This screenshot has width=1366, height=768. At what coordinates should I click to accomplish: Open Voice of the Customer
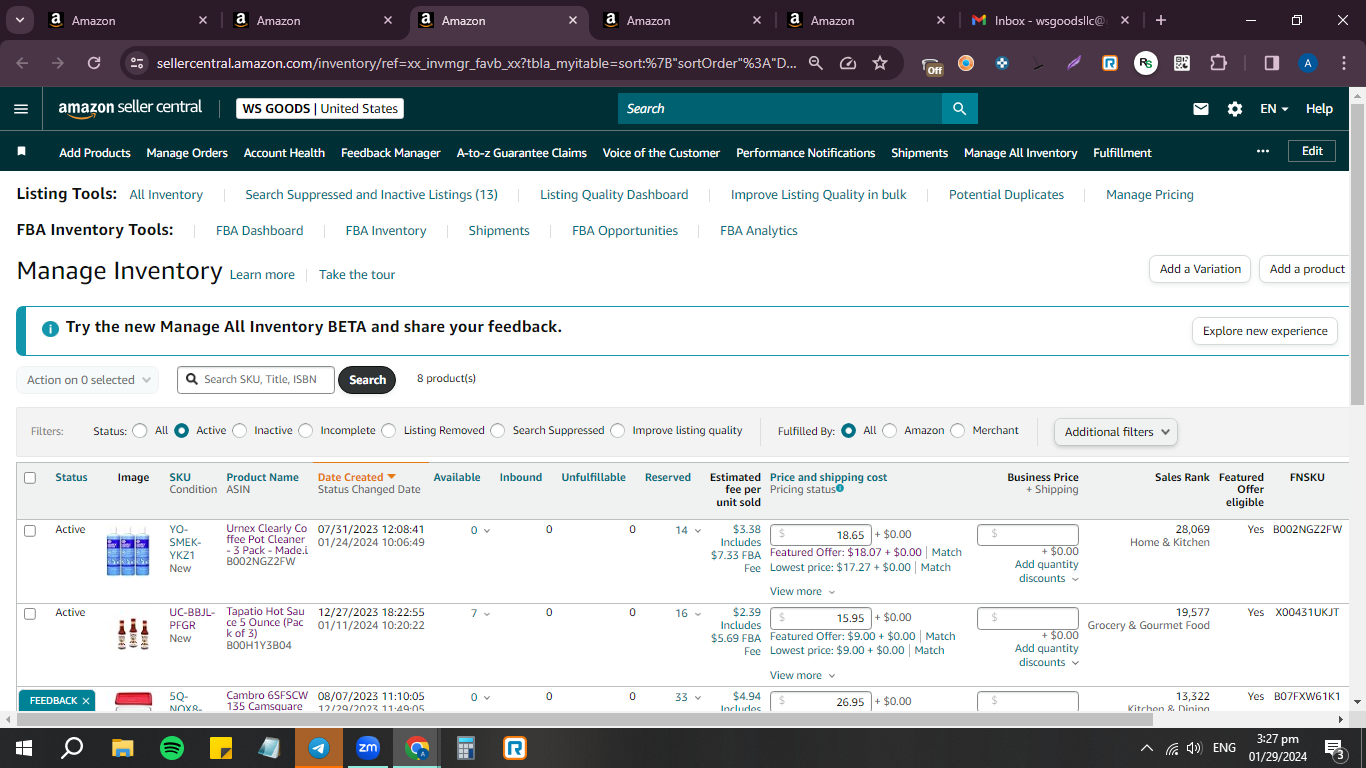point(661,153)
